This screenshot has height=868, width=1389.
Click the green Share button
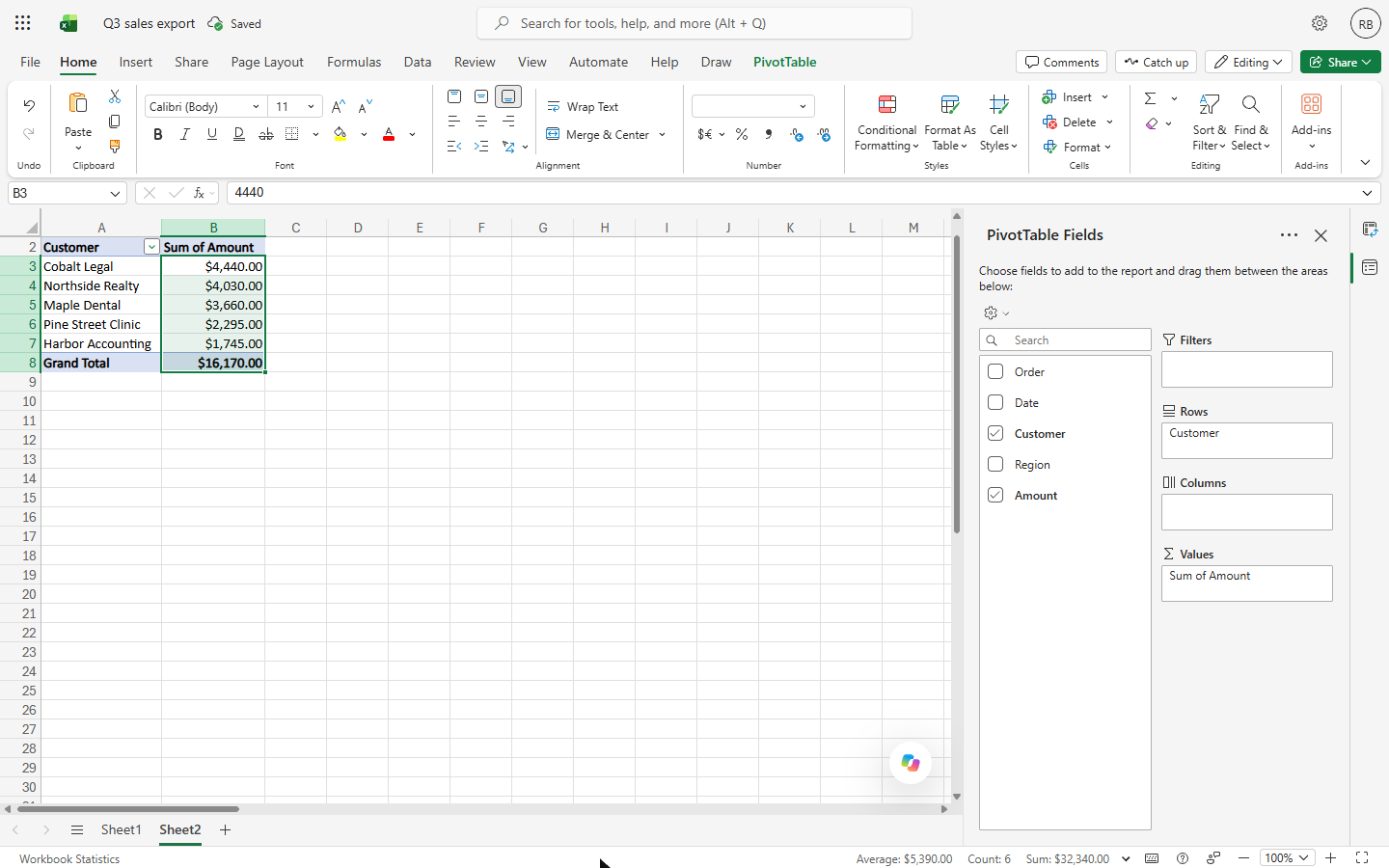point(1340,62)
